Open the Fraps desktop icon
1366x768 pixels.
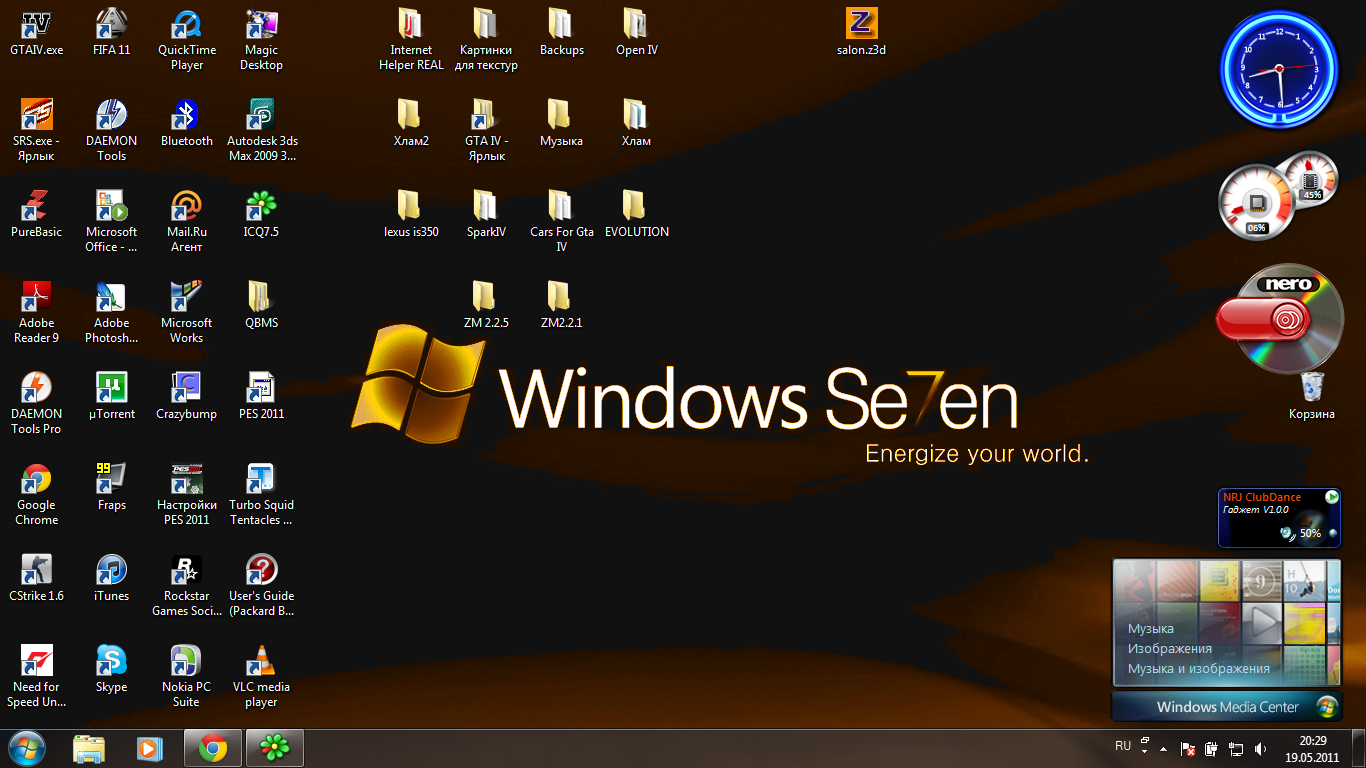pos(111,487)
